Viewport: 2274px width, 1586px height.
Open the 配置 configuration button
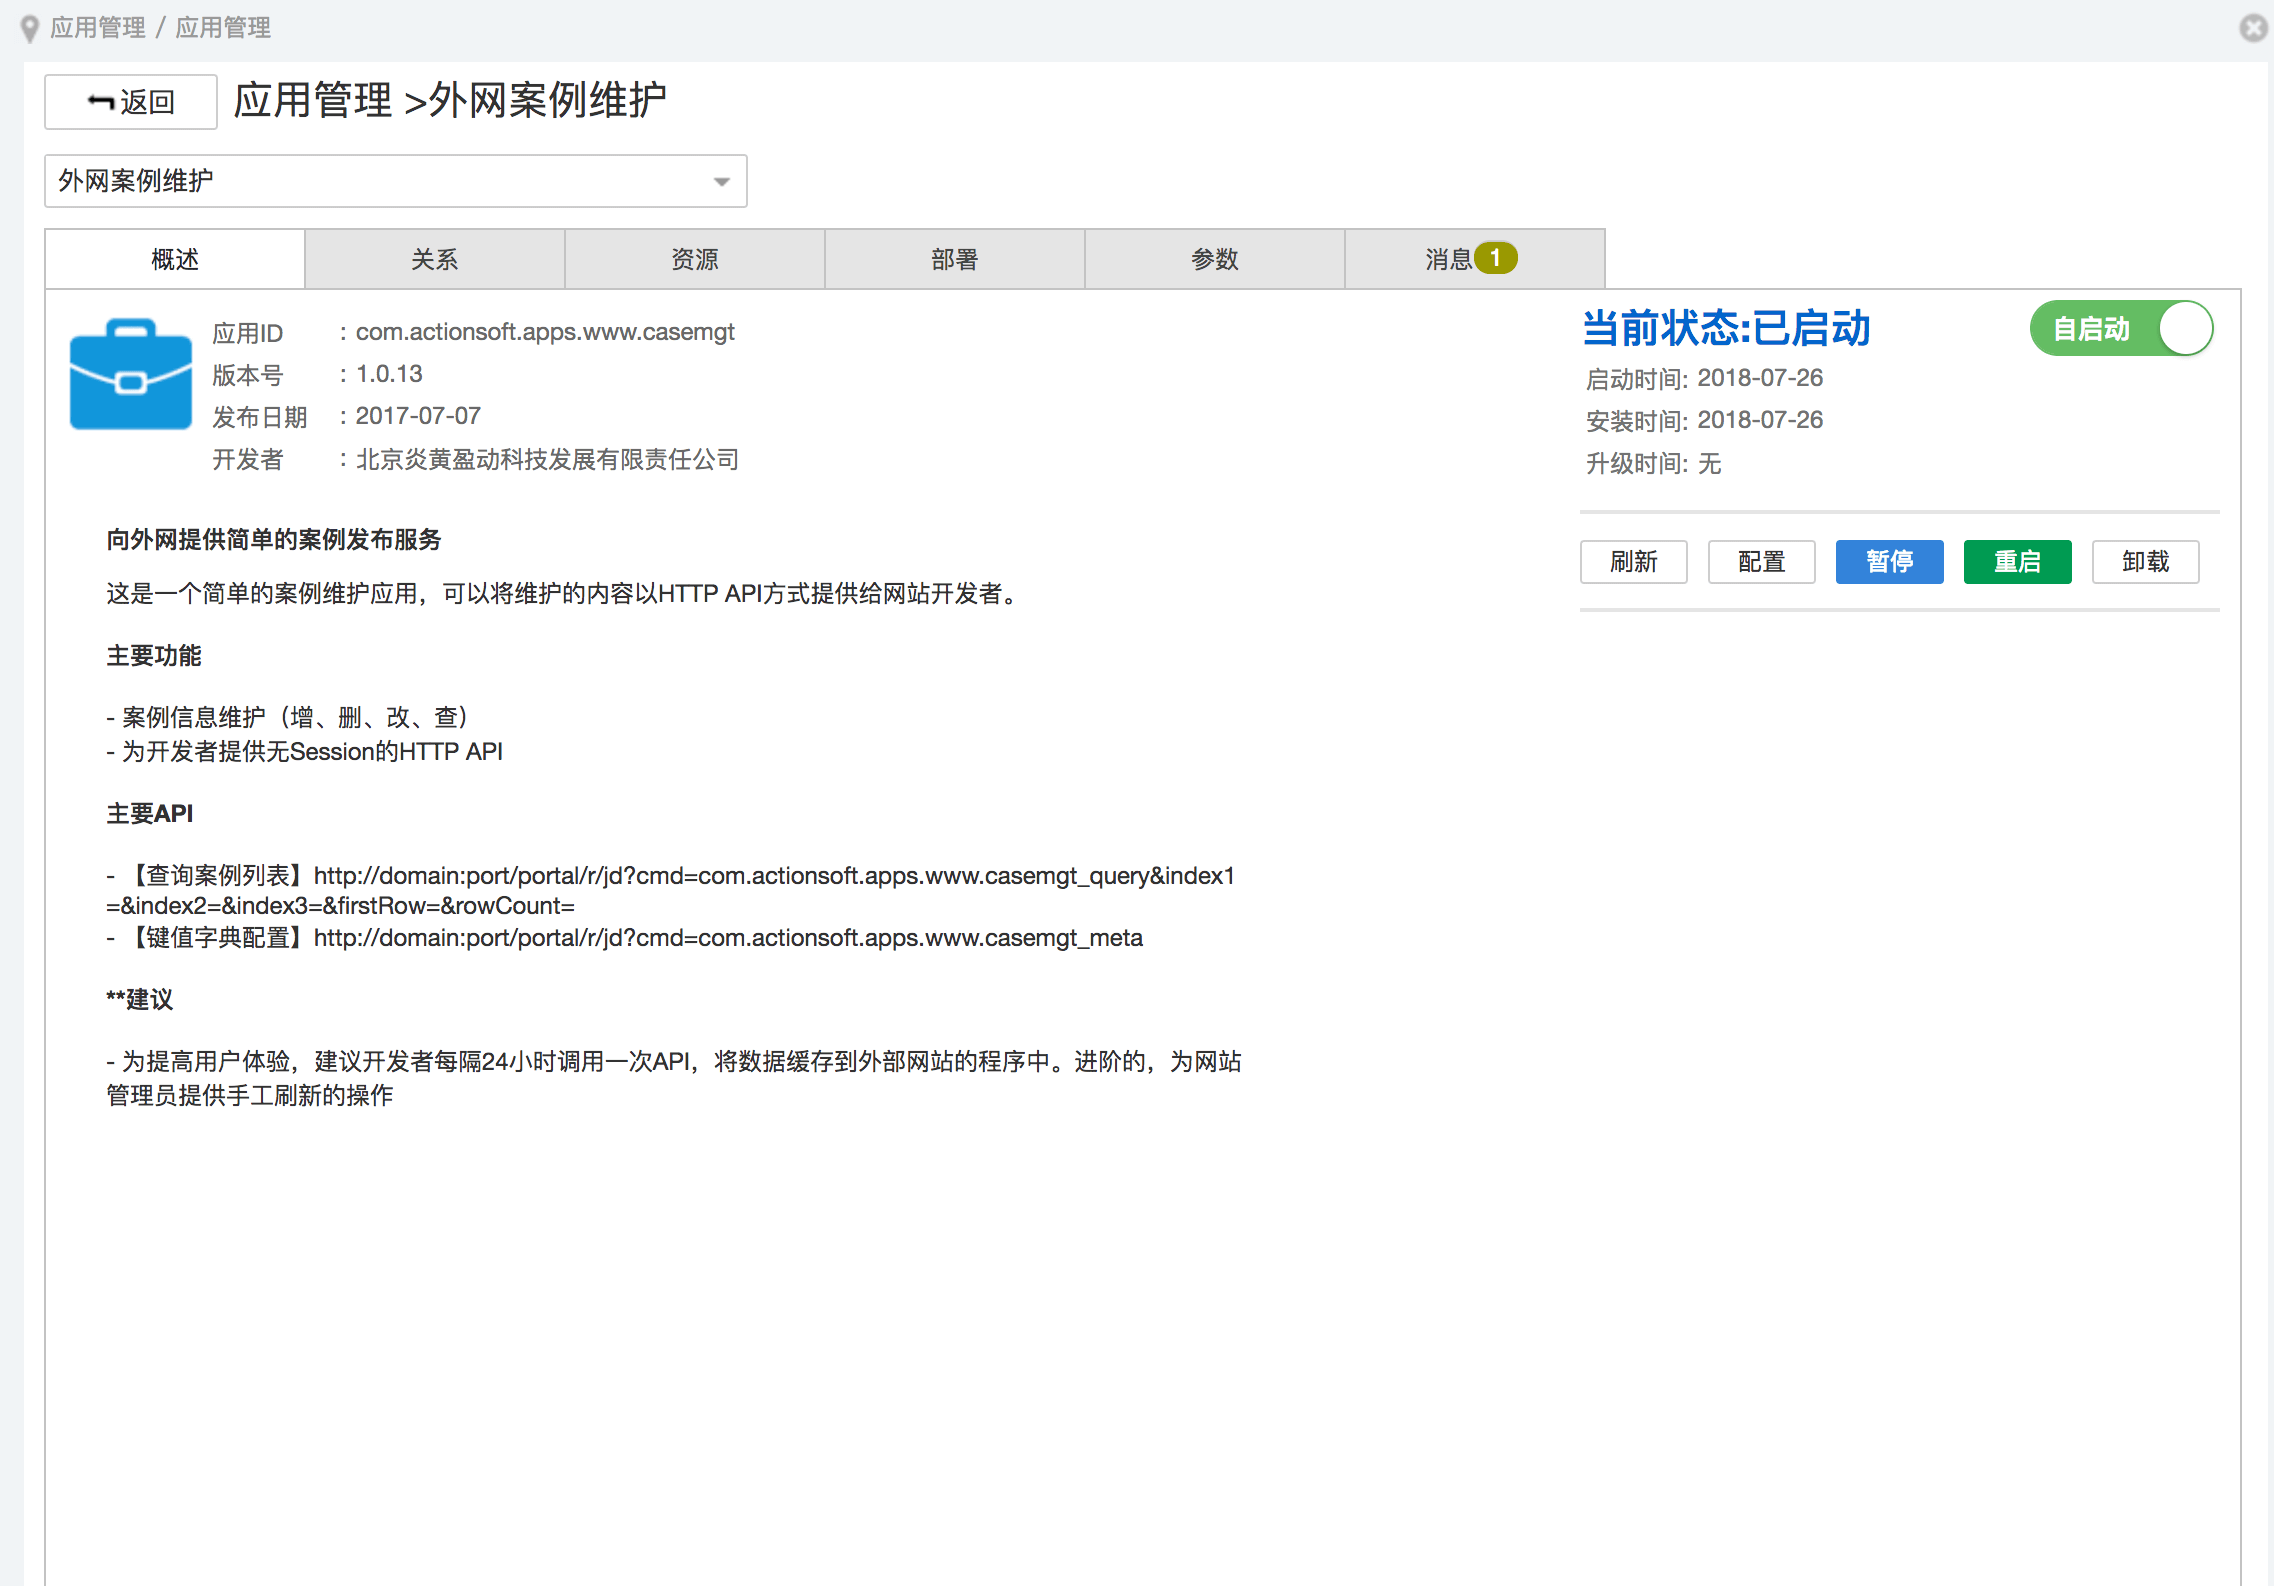pos(1762,562)
